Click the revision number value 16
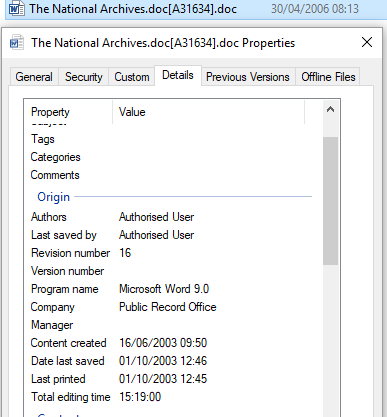This screenshot has width=387, height=417. pos(125,253)
